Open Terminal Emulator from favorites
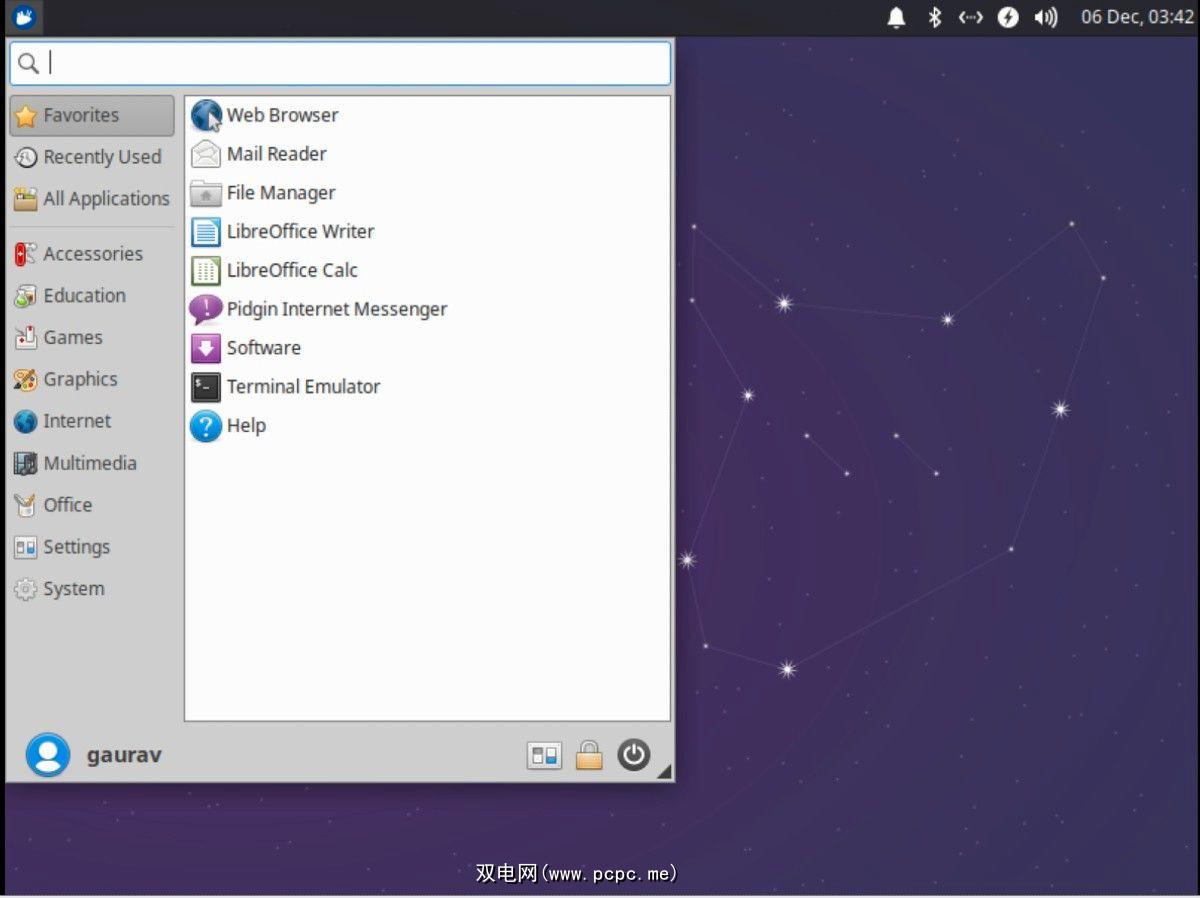This screenshot has height=898, width=1200. (303, 387)
